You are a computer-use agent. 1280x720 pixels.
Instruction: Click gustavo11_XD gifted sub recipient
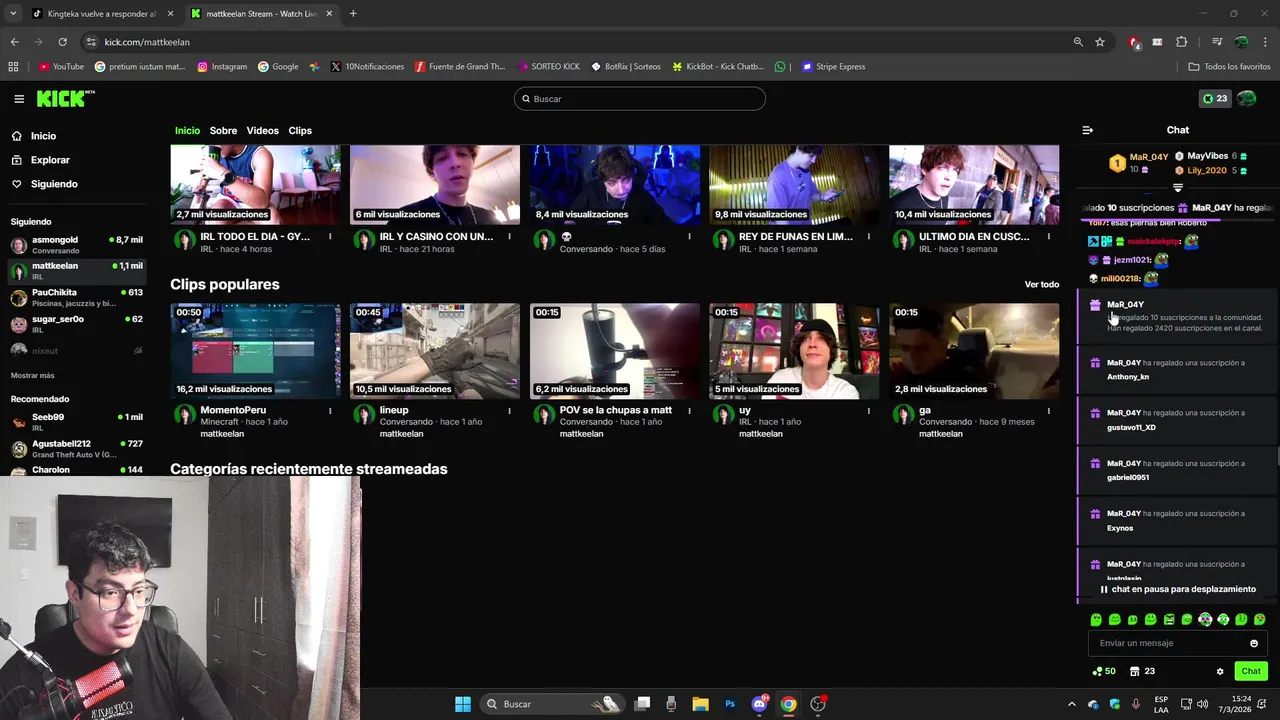1131,427
